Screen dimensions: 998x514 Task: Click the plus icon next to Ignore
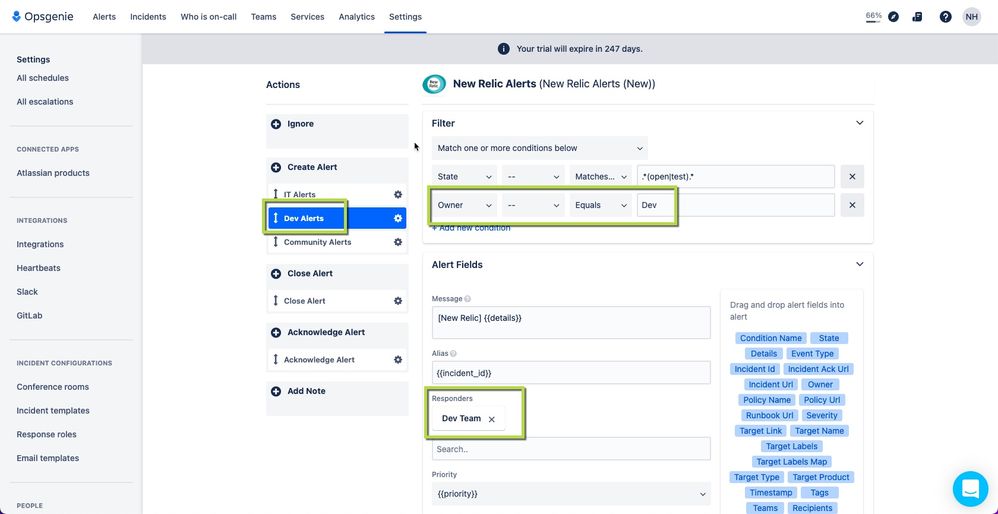pos(276,124)
